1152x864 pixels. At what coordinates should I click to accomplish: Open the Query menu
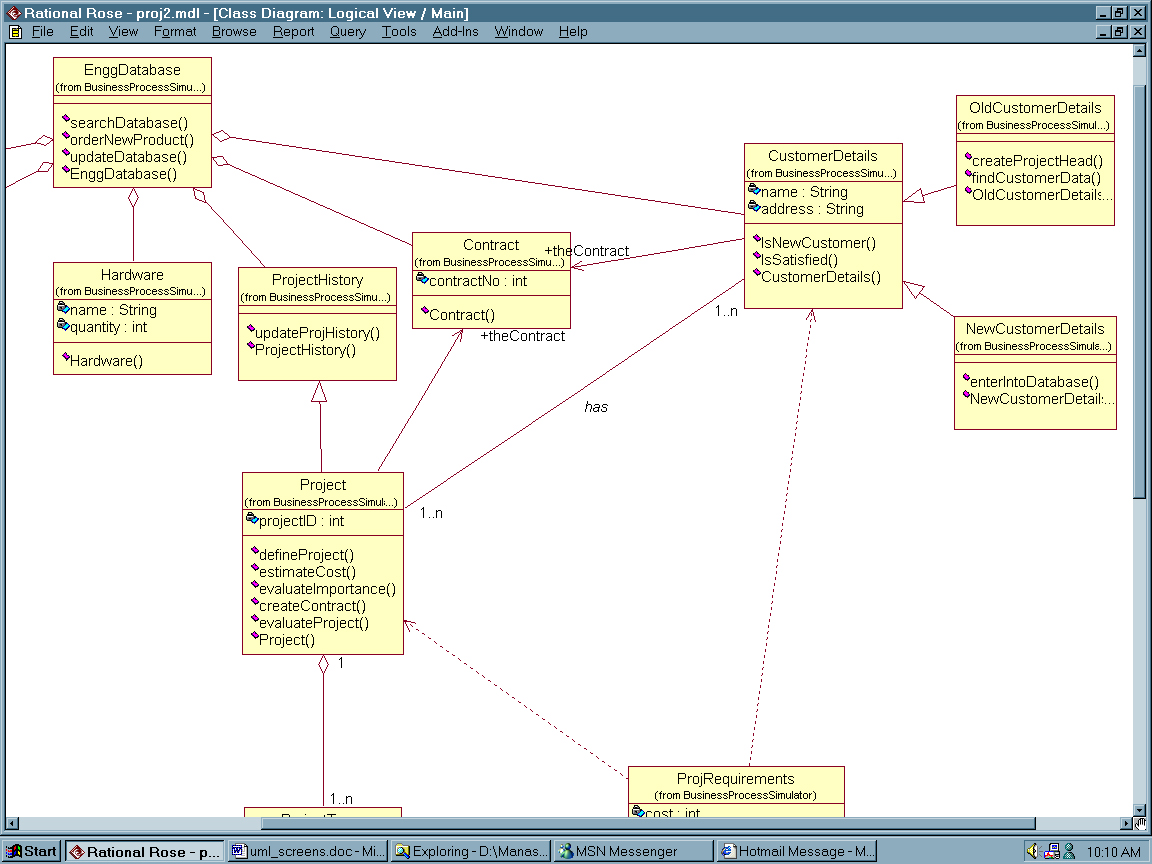[348, 32]
